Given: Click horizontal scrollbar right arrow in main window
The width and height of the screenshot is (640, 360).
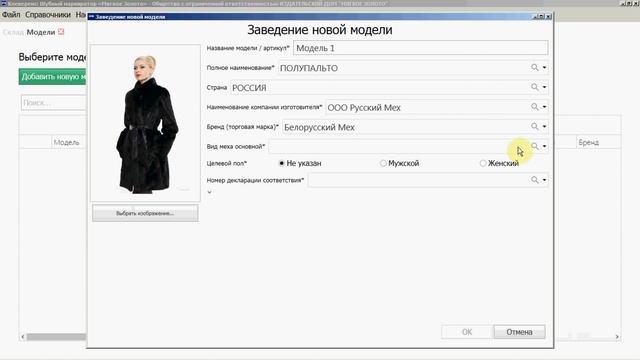Looking at the screenshot, I should click(x=617, y=337).
